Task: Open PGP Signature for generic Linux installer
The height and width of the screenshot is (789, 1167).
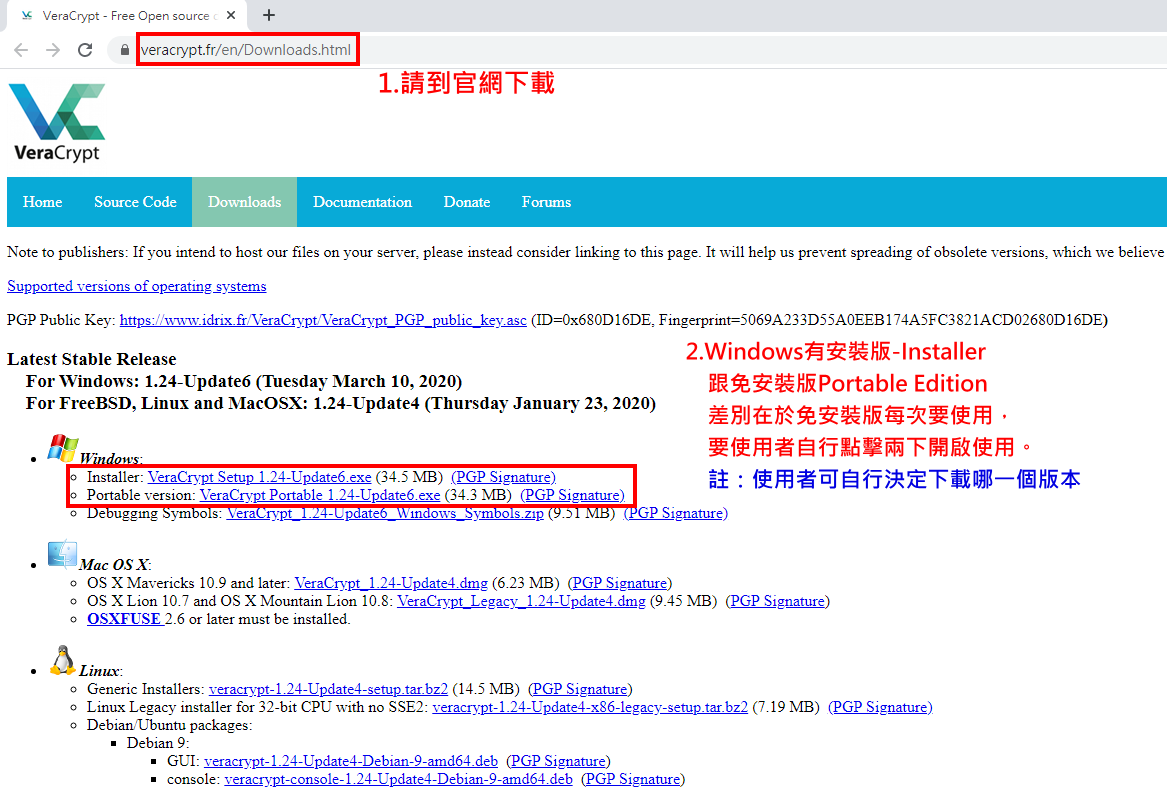Action: point(580,689)
